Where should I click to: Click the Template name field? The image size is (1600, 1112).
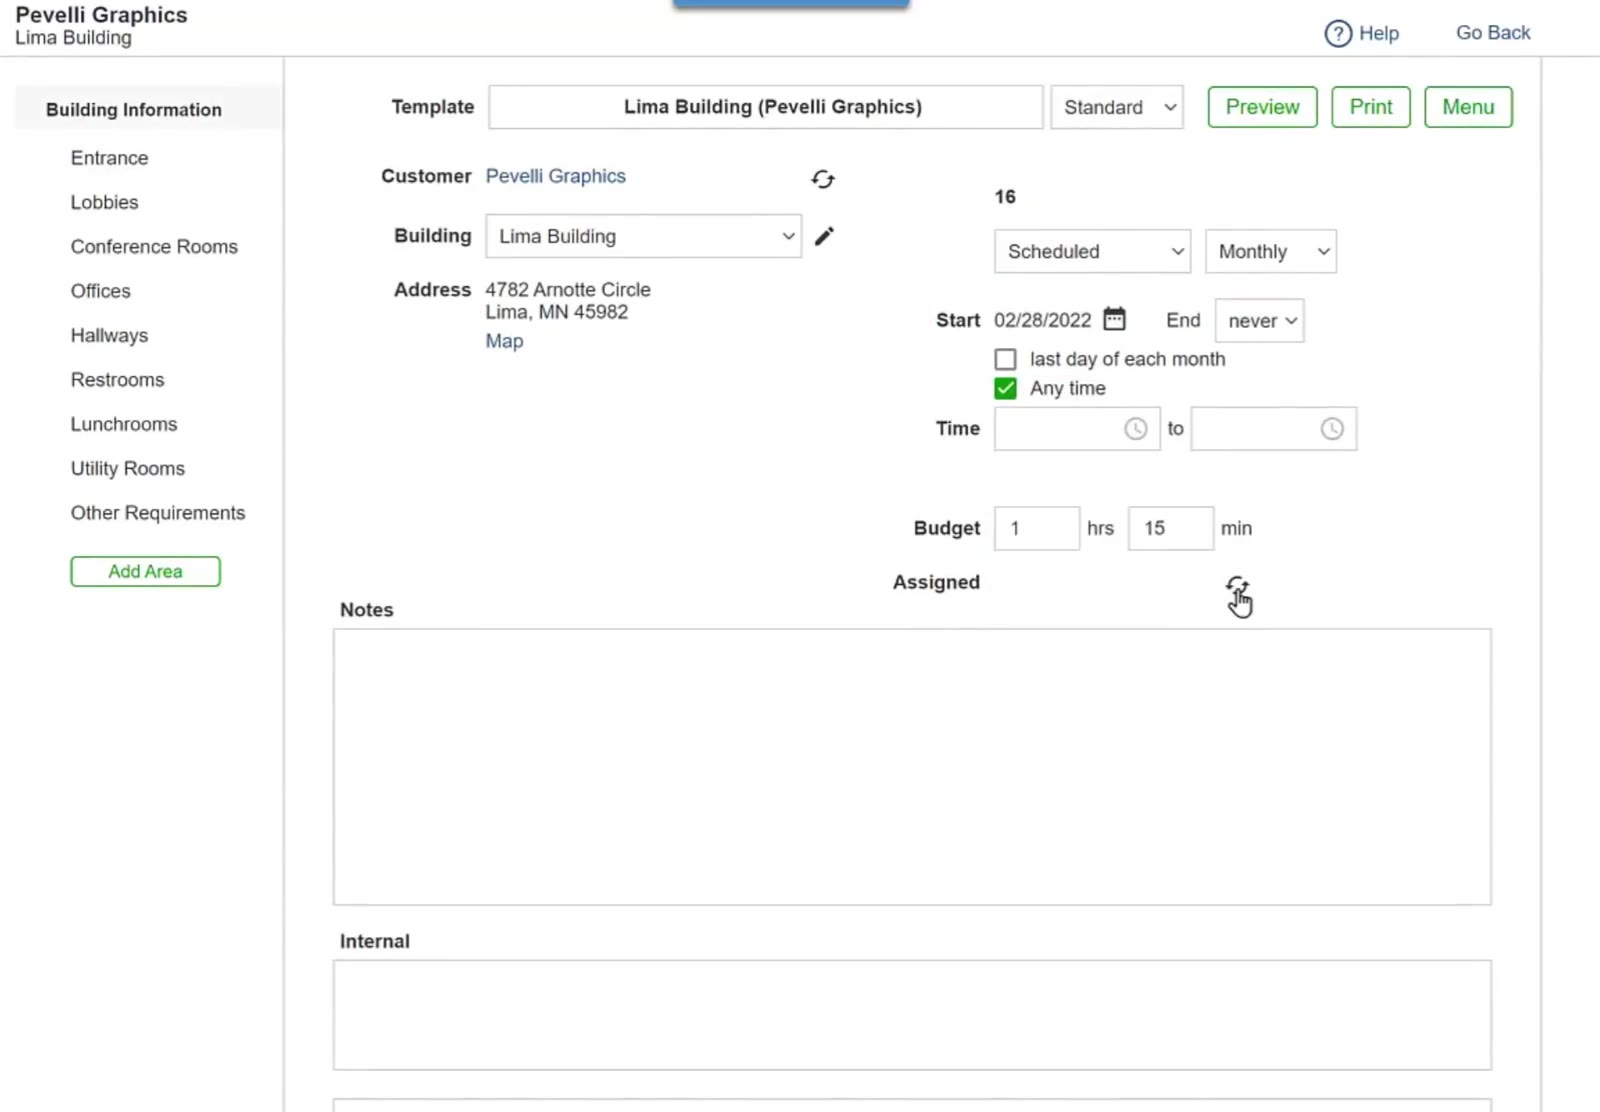click(765, 107)
